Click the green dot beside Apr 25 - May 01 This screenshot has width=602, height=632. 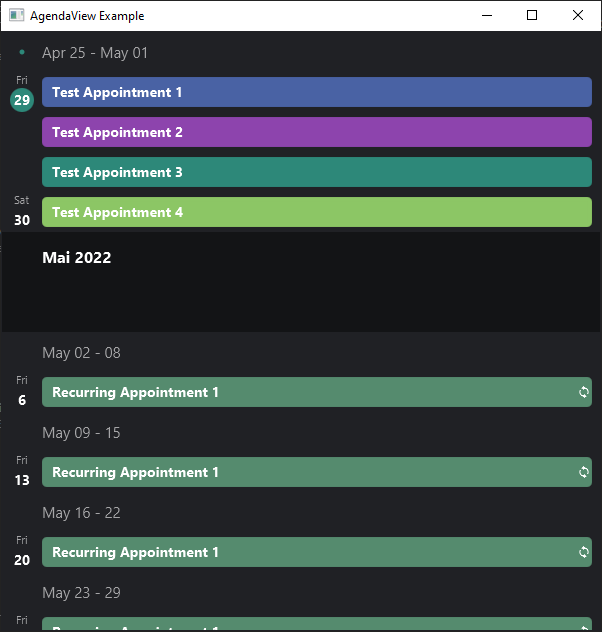[x=22, y=52]
